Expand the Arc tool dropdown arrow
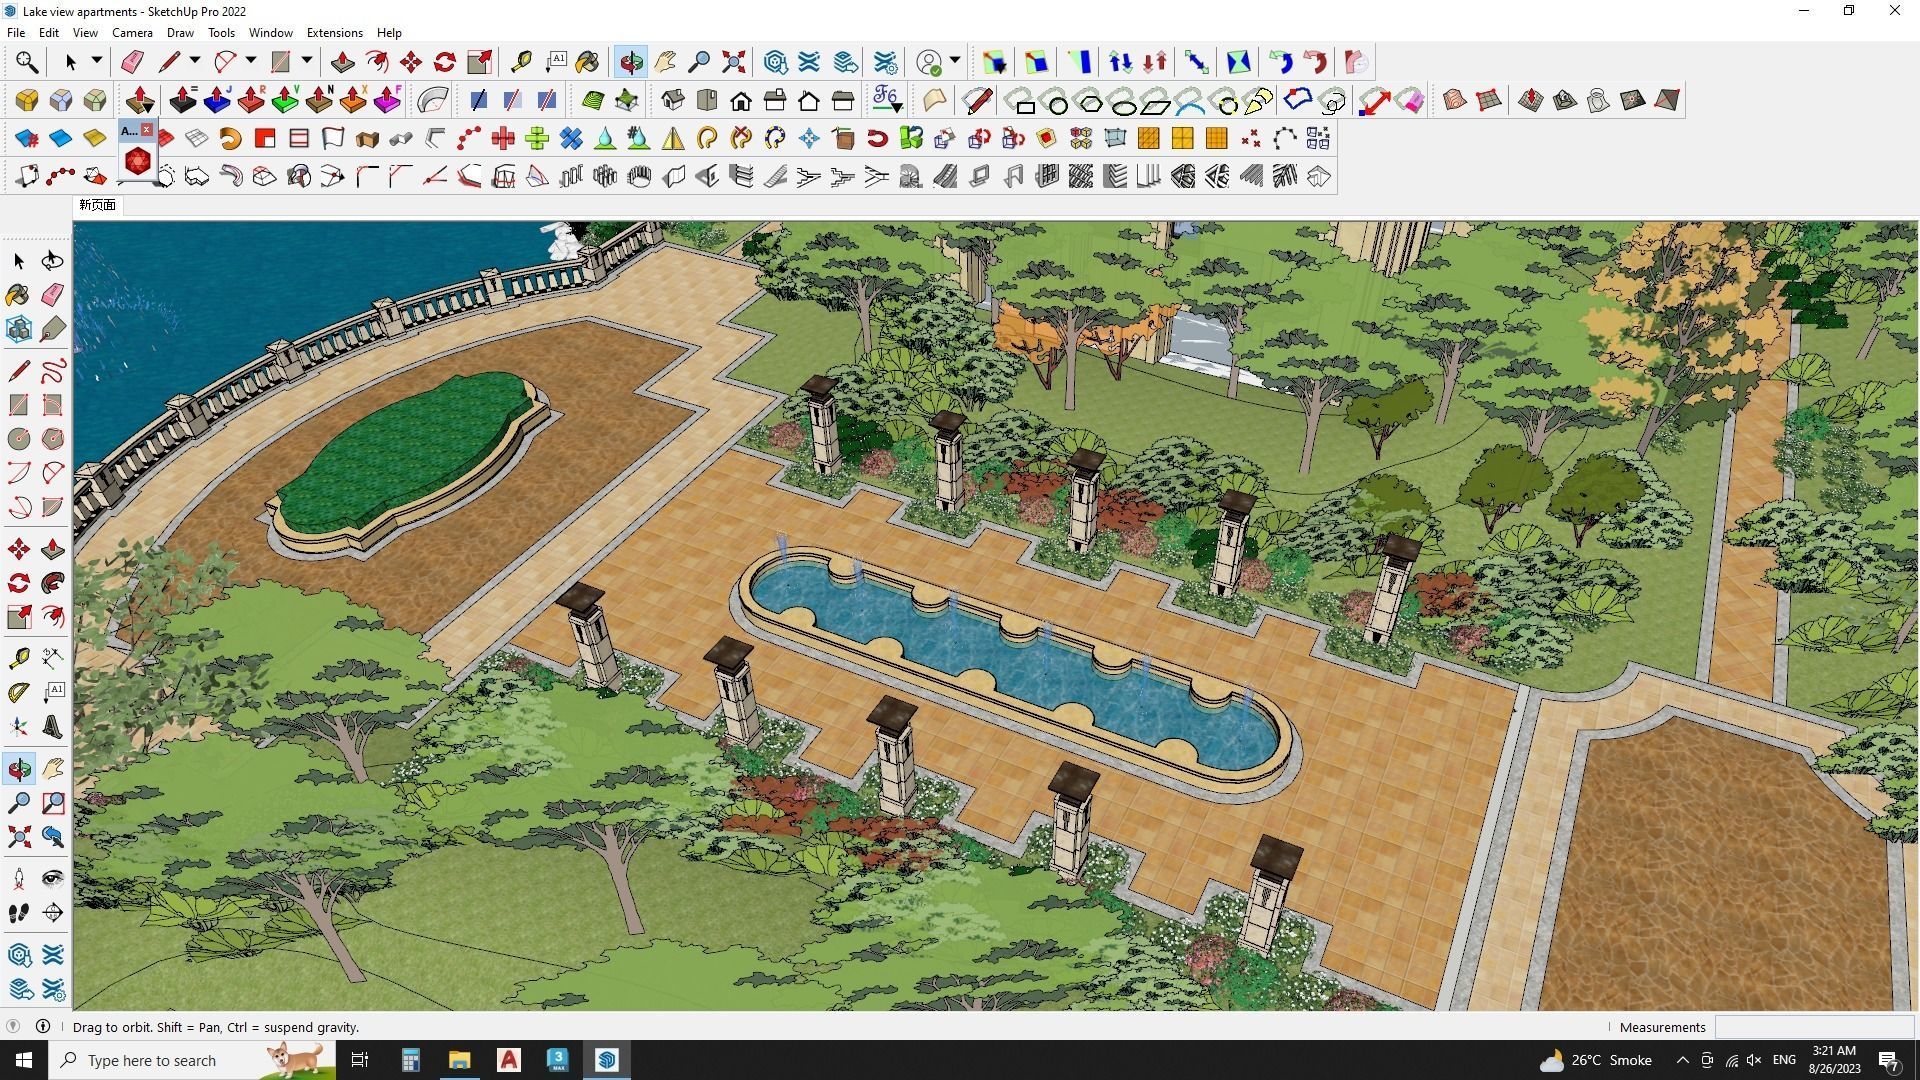Image resolution: width=1920 pixels, height=1080 pixels. click(251, 61)
